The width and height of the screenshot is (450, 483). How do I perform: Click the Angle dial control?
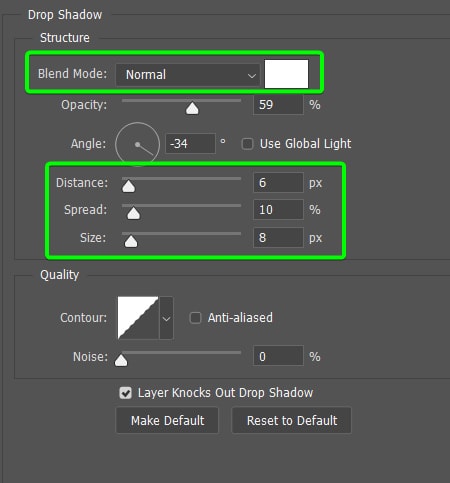coord(137,144)
